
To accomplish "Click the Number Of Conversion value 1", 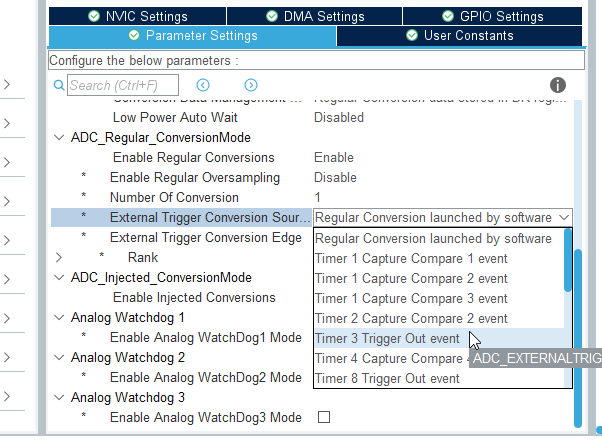I will click(318, 197).
